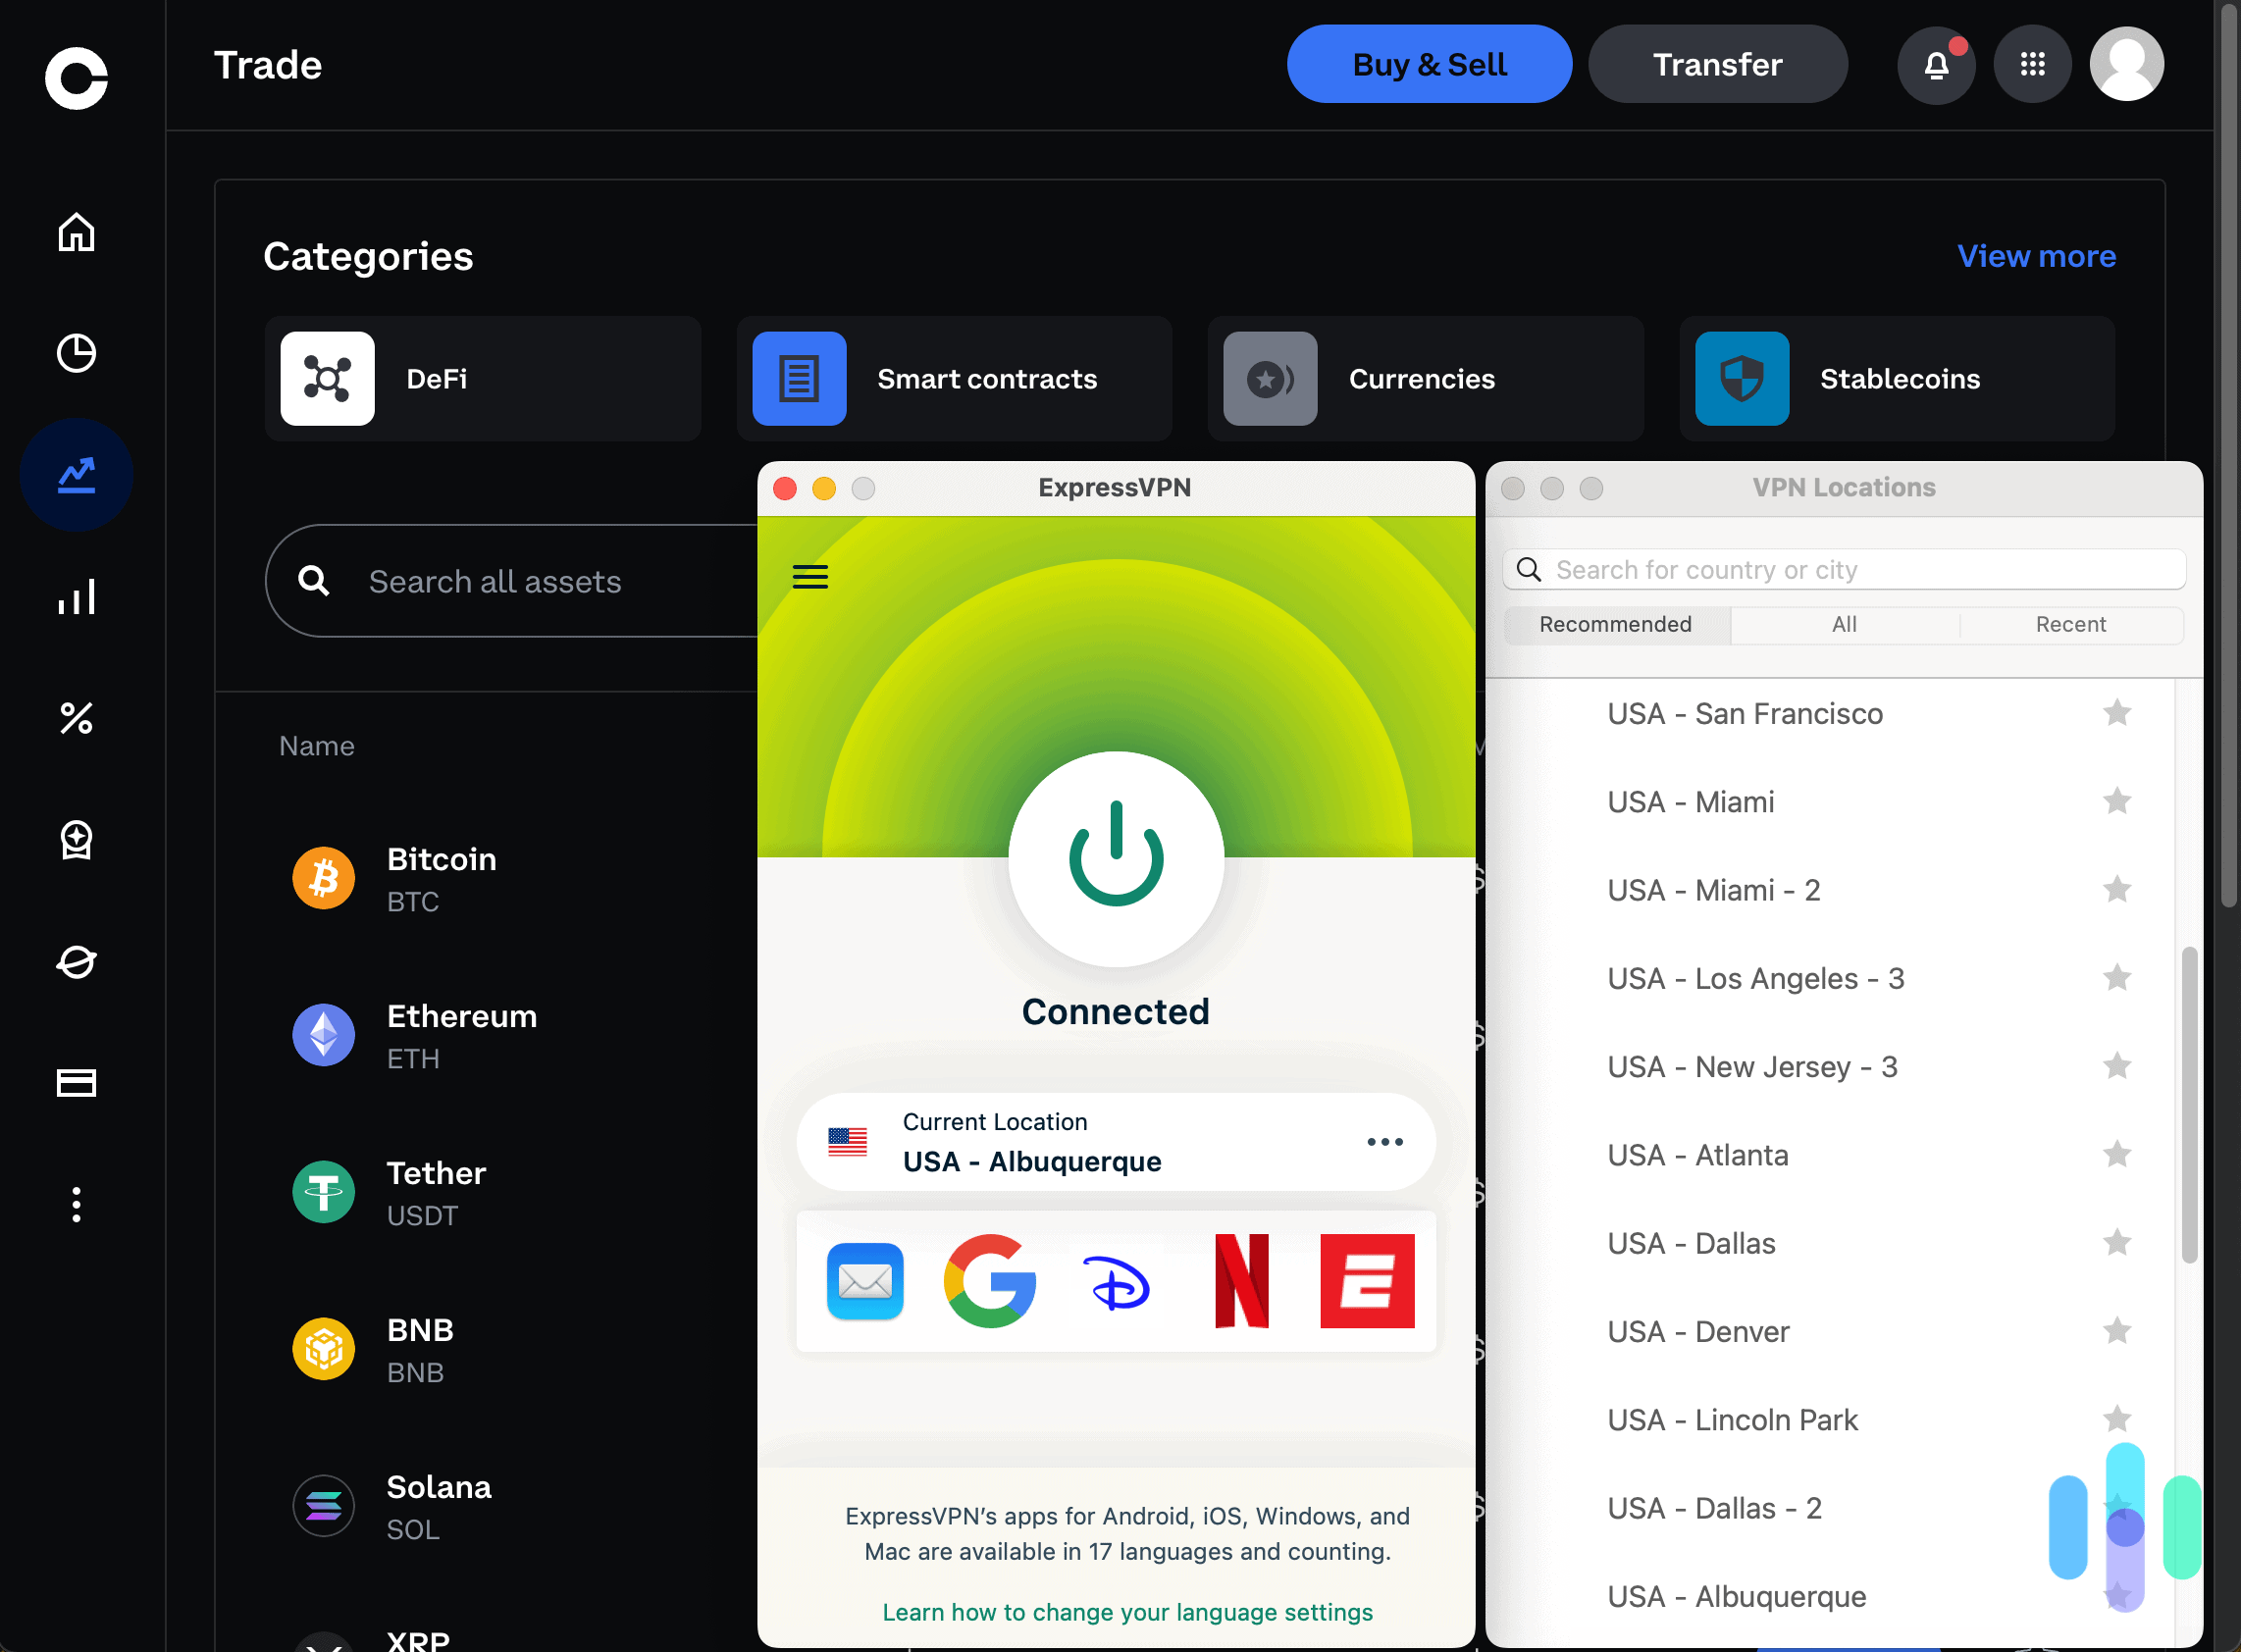Click the VPN Locations list scrollbar
The image size is (2241, 1652).
point(2190,1104)
